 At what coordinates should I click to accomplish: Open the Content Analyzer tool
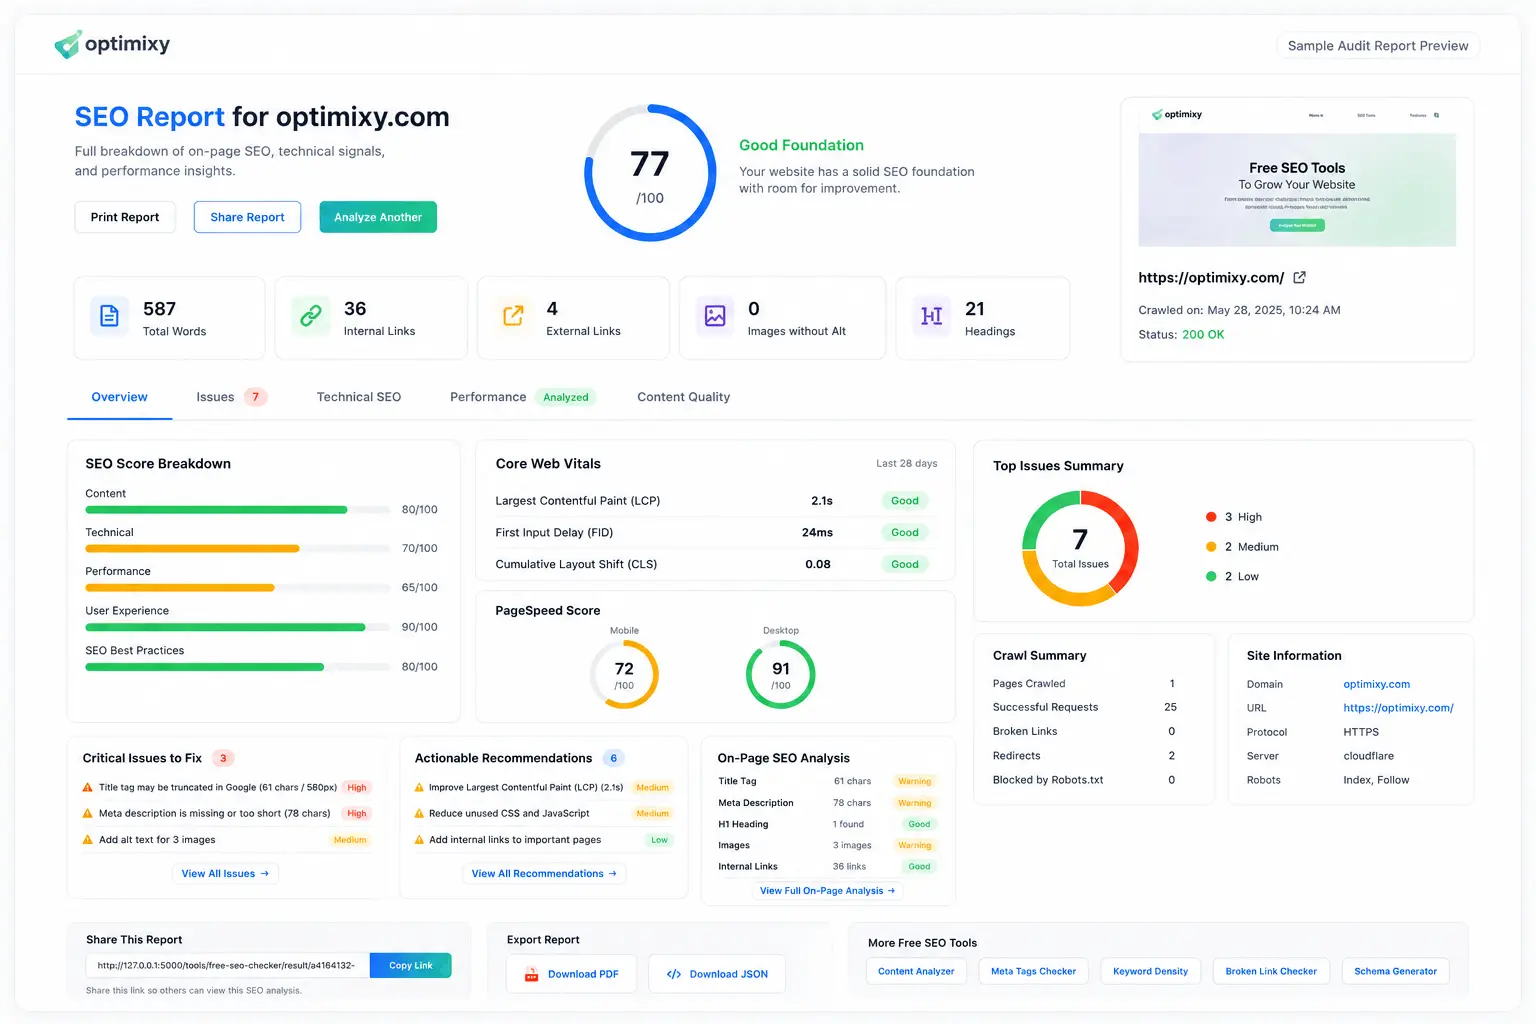tap(916, 971)
